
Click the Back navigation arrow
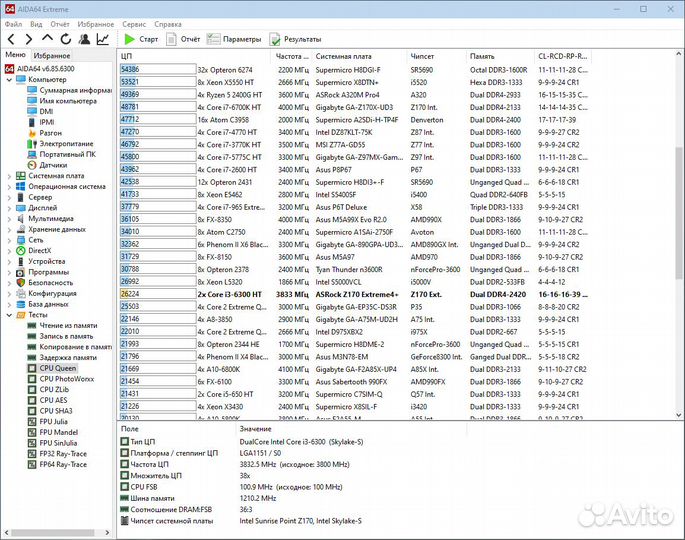[x=12, y=39]
